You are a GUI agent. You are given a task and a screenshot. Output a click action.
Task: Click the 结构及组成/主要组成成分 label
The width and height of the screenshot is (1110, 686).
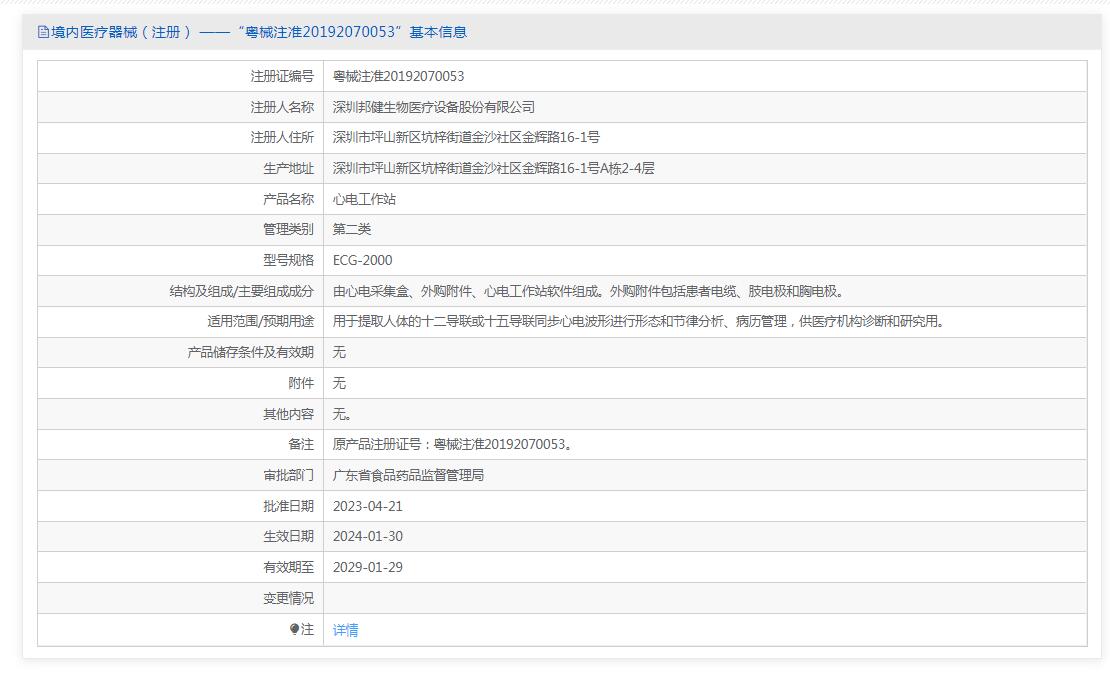(241, 291)
